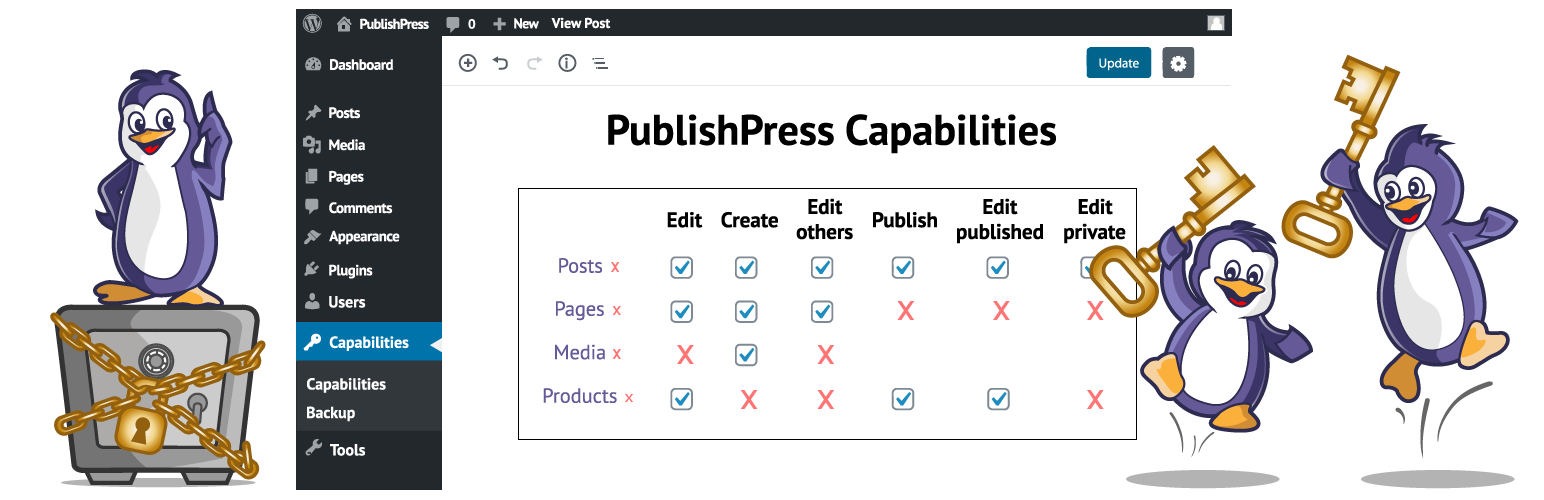Click the Publish column header
Image resolution: width=1544 pixels, height=500 pixels.
pyautogui.click(x=905, y=220)
